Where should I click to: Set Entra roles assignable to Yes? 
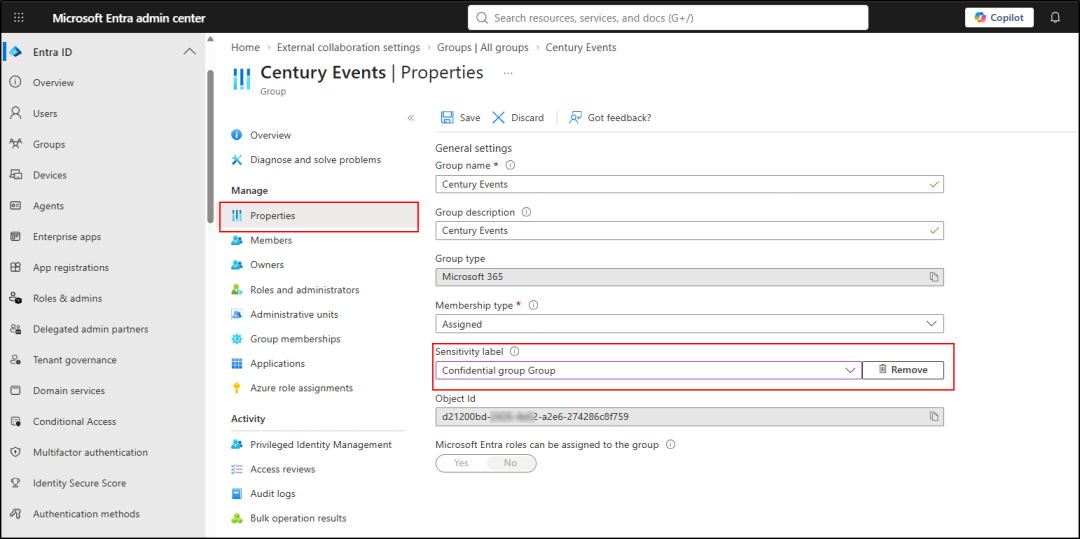(x=461, y=463)
